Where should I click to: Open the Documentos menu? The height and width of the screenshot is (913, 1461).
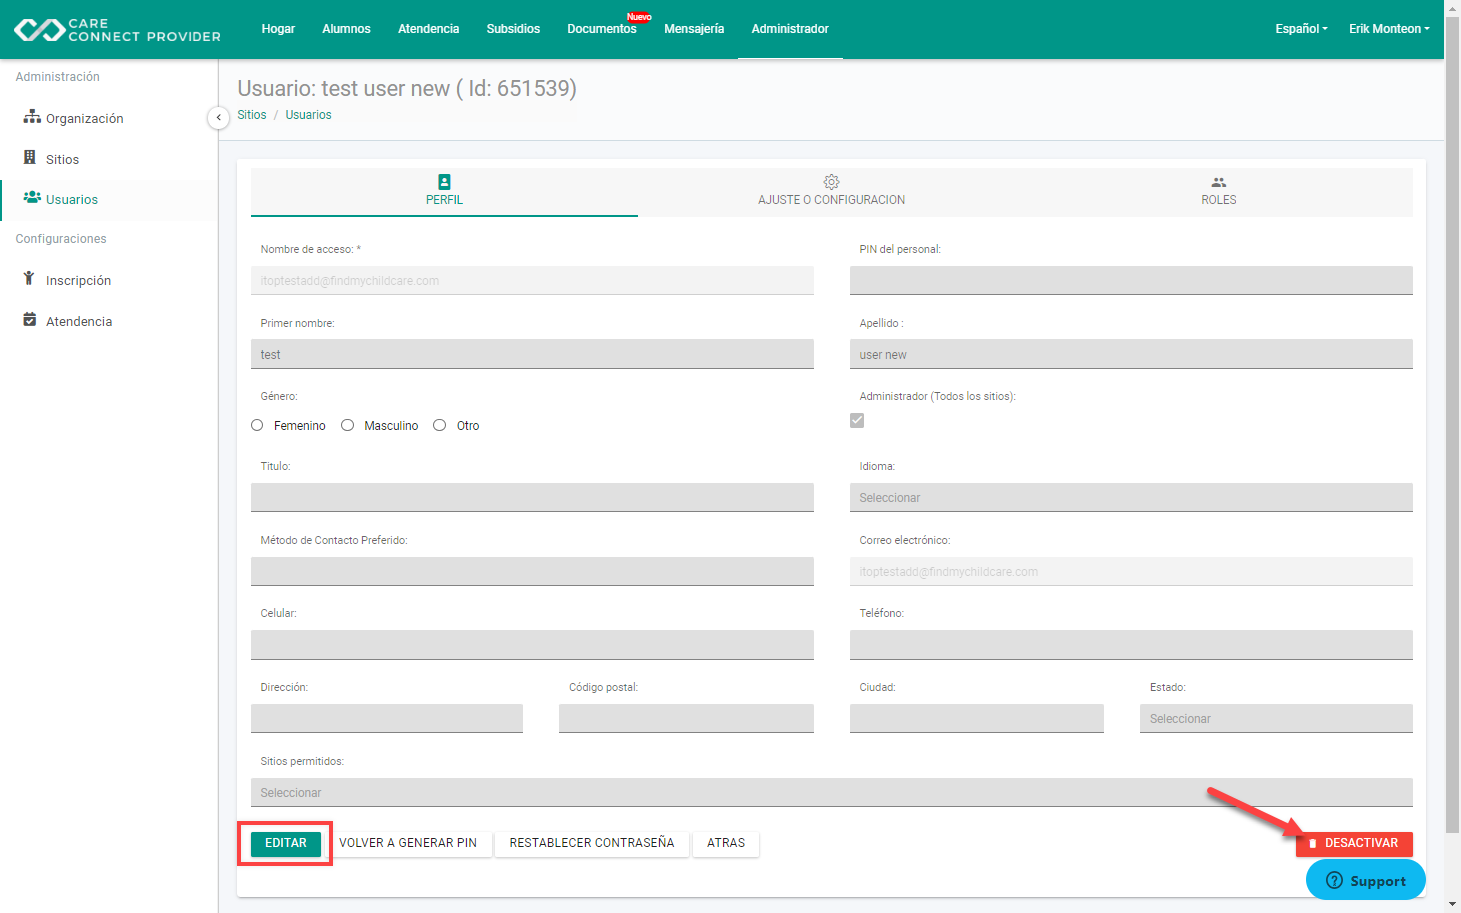click(602, 29)
